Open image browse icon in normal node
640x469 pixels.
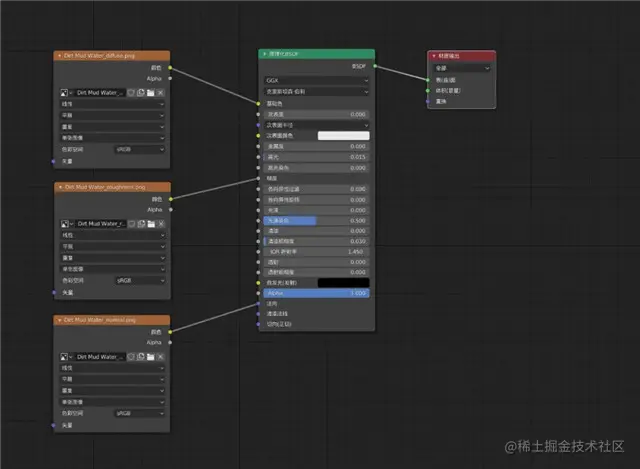coord(67,357)
